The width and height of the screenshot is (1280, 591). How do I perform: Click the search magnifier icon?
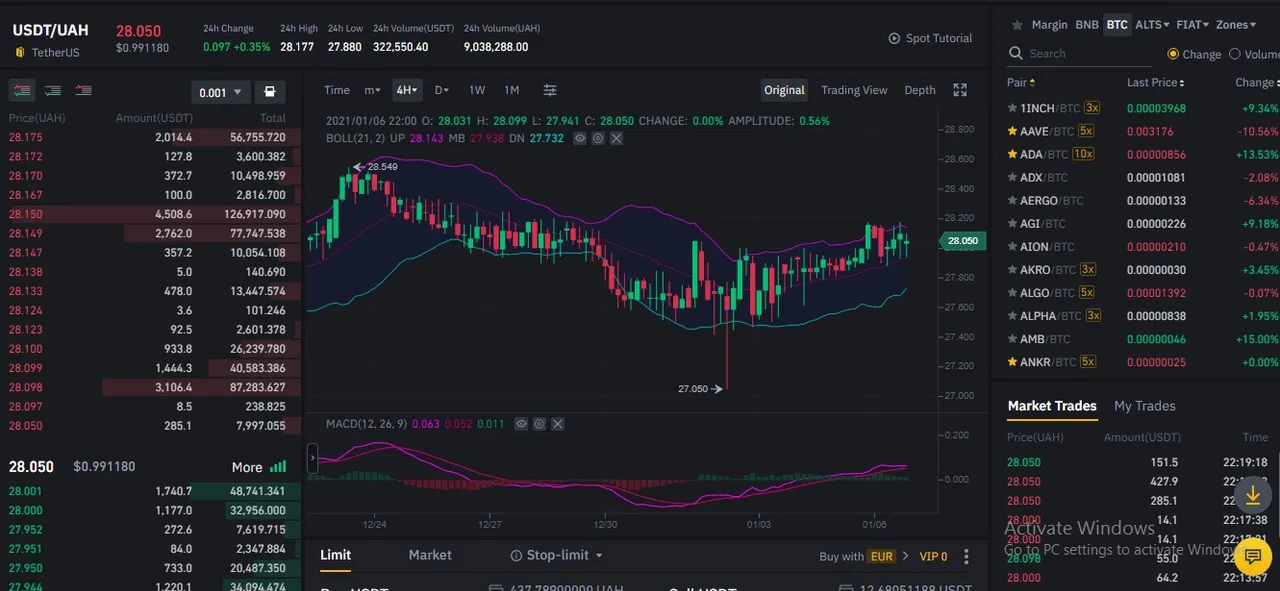[1016, 53]
